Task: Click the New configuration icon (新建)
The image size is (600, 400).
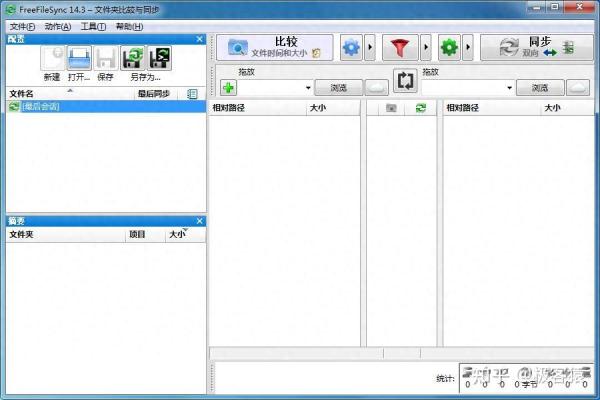Action: pyautogui.click(x=52, y=58)
